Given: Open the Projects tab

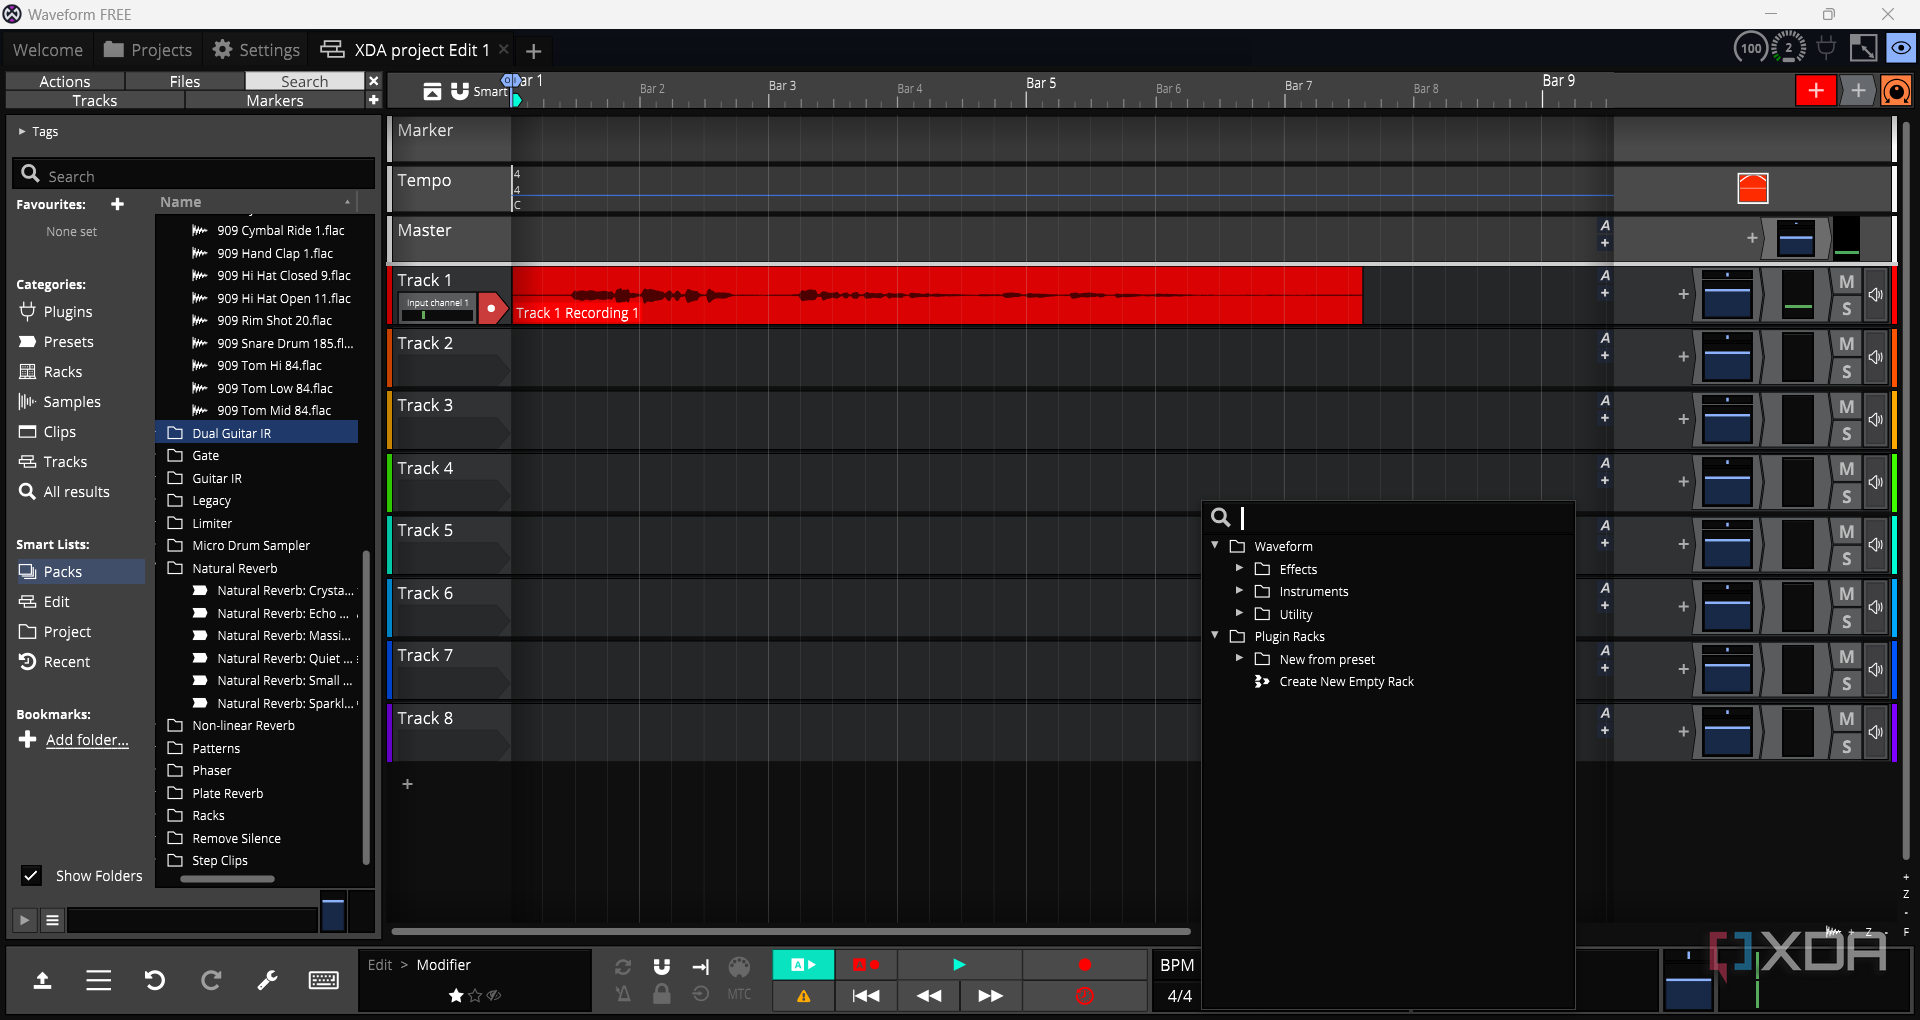Looking at the screenshot, I should click(x=148, y=50).
